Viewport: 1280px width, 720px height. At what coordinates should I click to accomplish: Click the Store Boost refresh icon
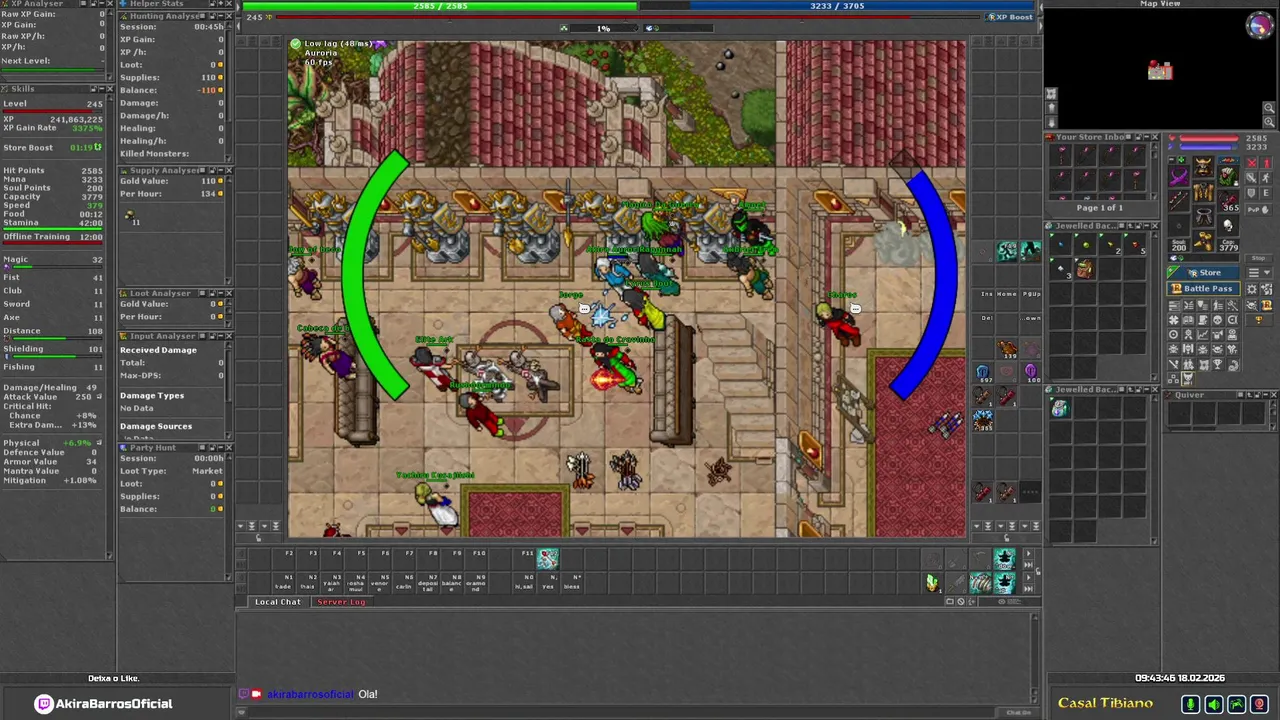(98, 147)
